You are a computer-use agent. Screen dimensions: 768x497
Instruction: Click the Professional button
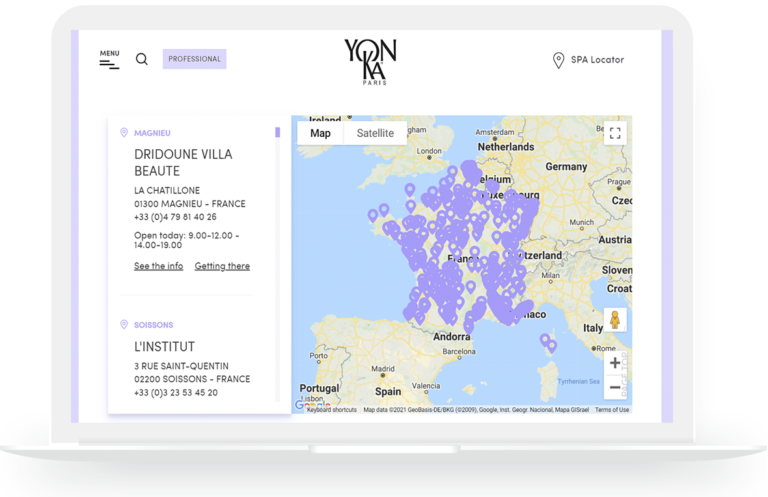(x=194, y=59)
